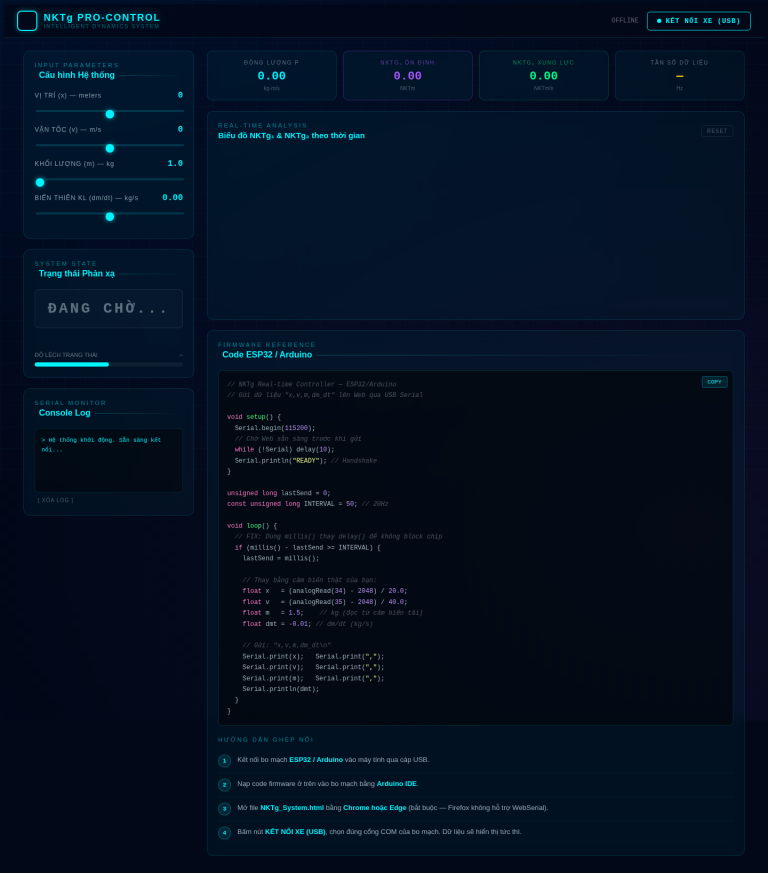768x873 pixels.
Task: Click the RESET chart button
Action: click(x=716, y=131)
